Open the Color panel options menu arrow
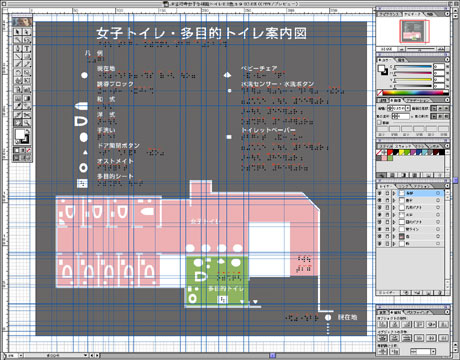This screenshot has width=460, height=360. point(447,60)
